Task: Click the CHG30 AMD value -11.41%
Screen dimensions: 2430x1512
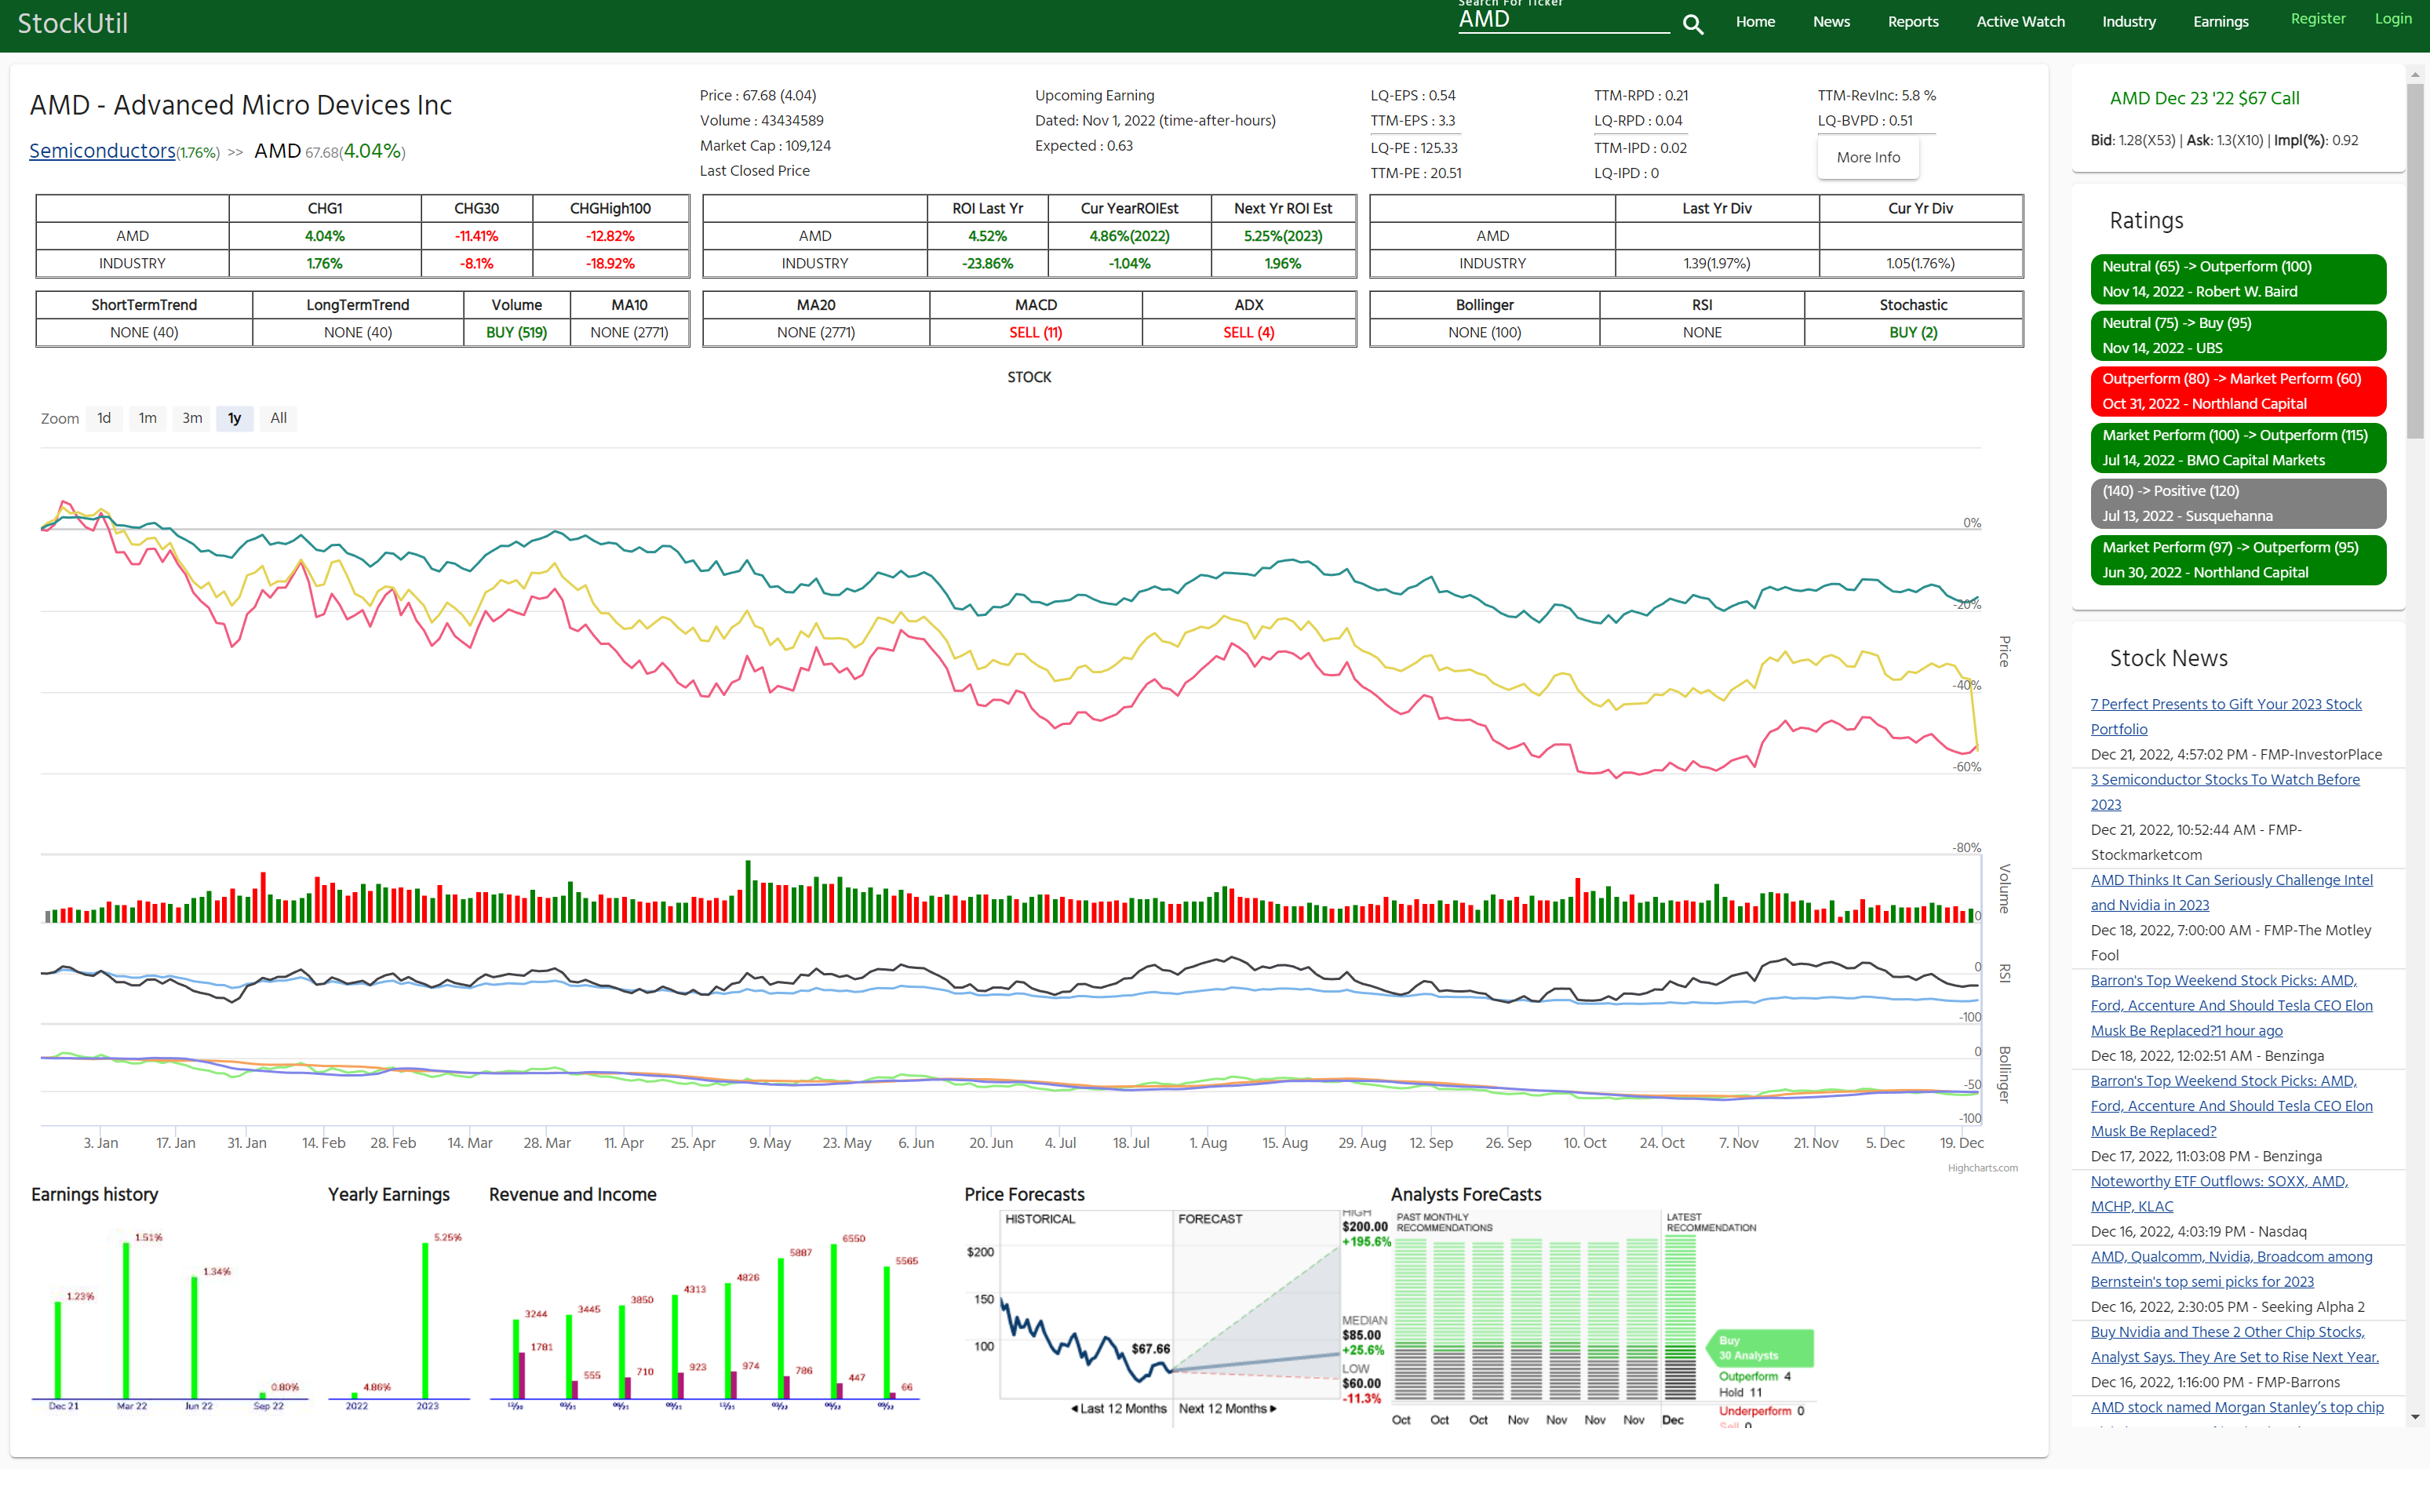Action: [477, 236]
